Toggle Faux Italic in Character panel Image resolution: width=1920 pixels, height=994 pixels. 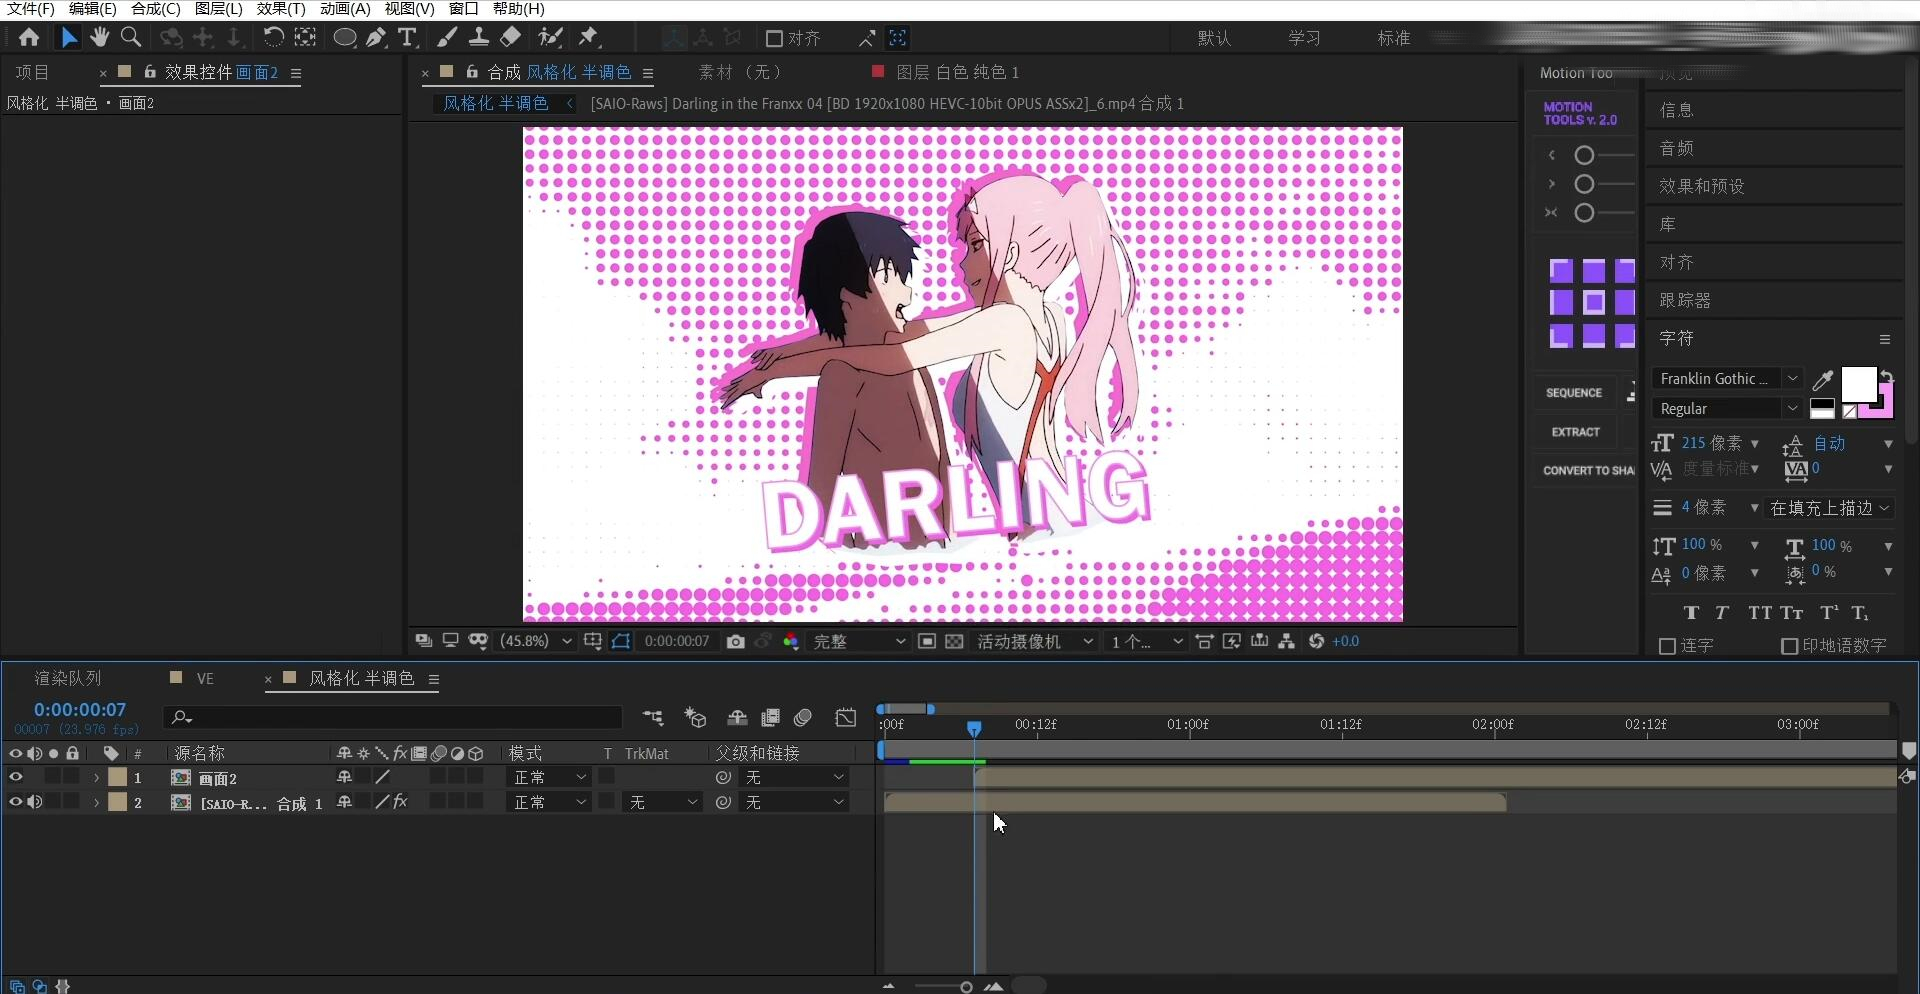[1722, 613]
